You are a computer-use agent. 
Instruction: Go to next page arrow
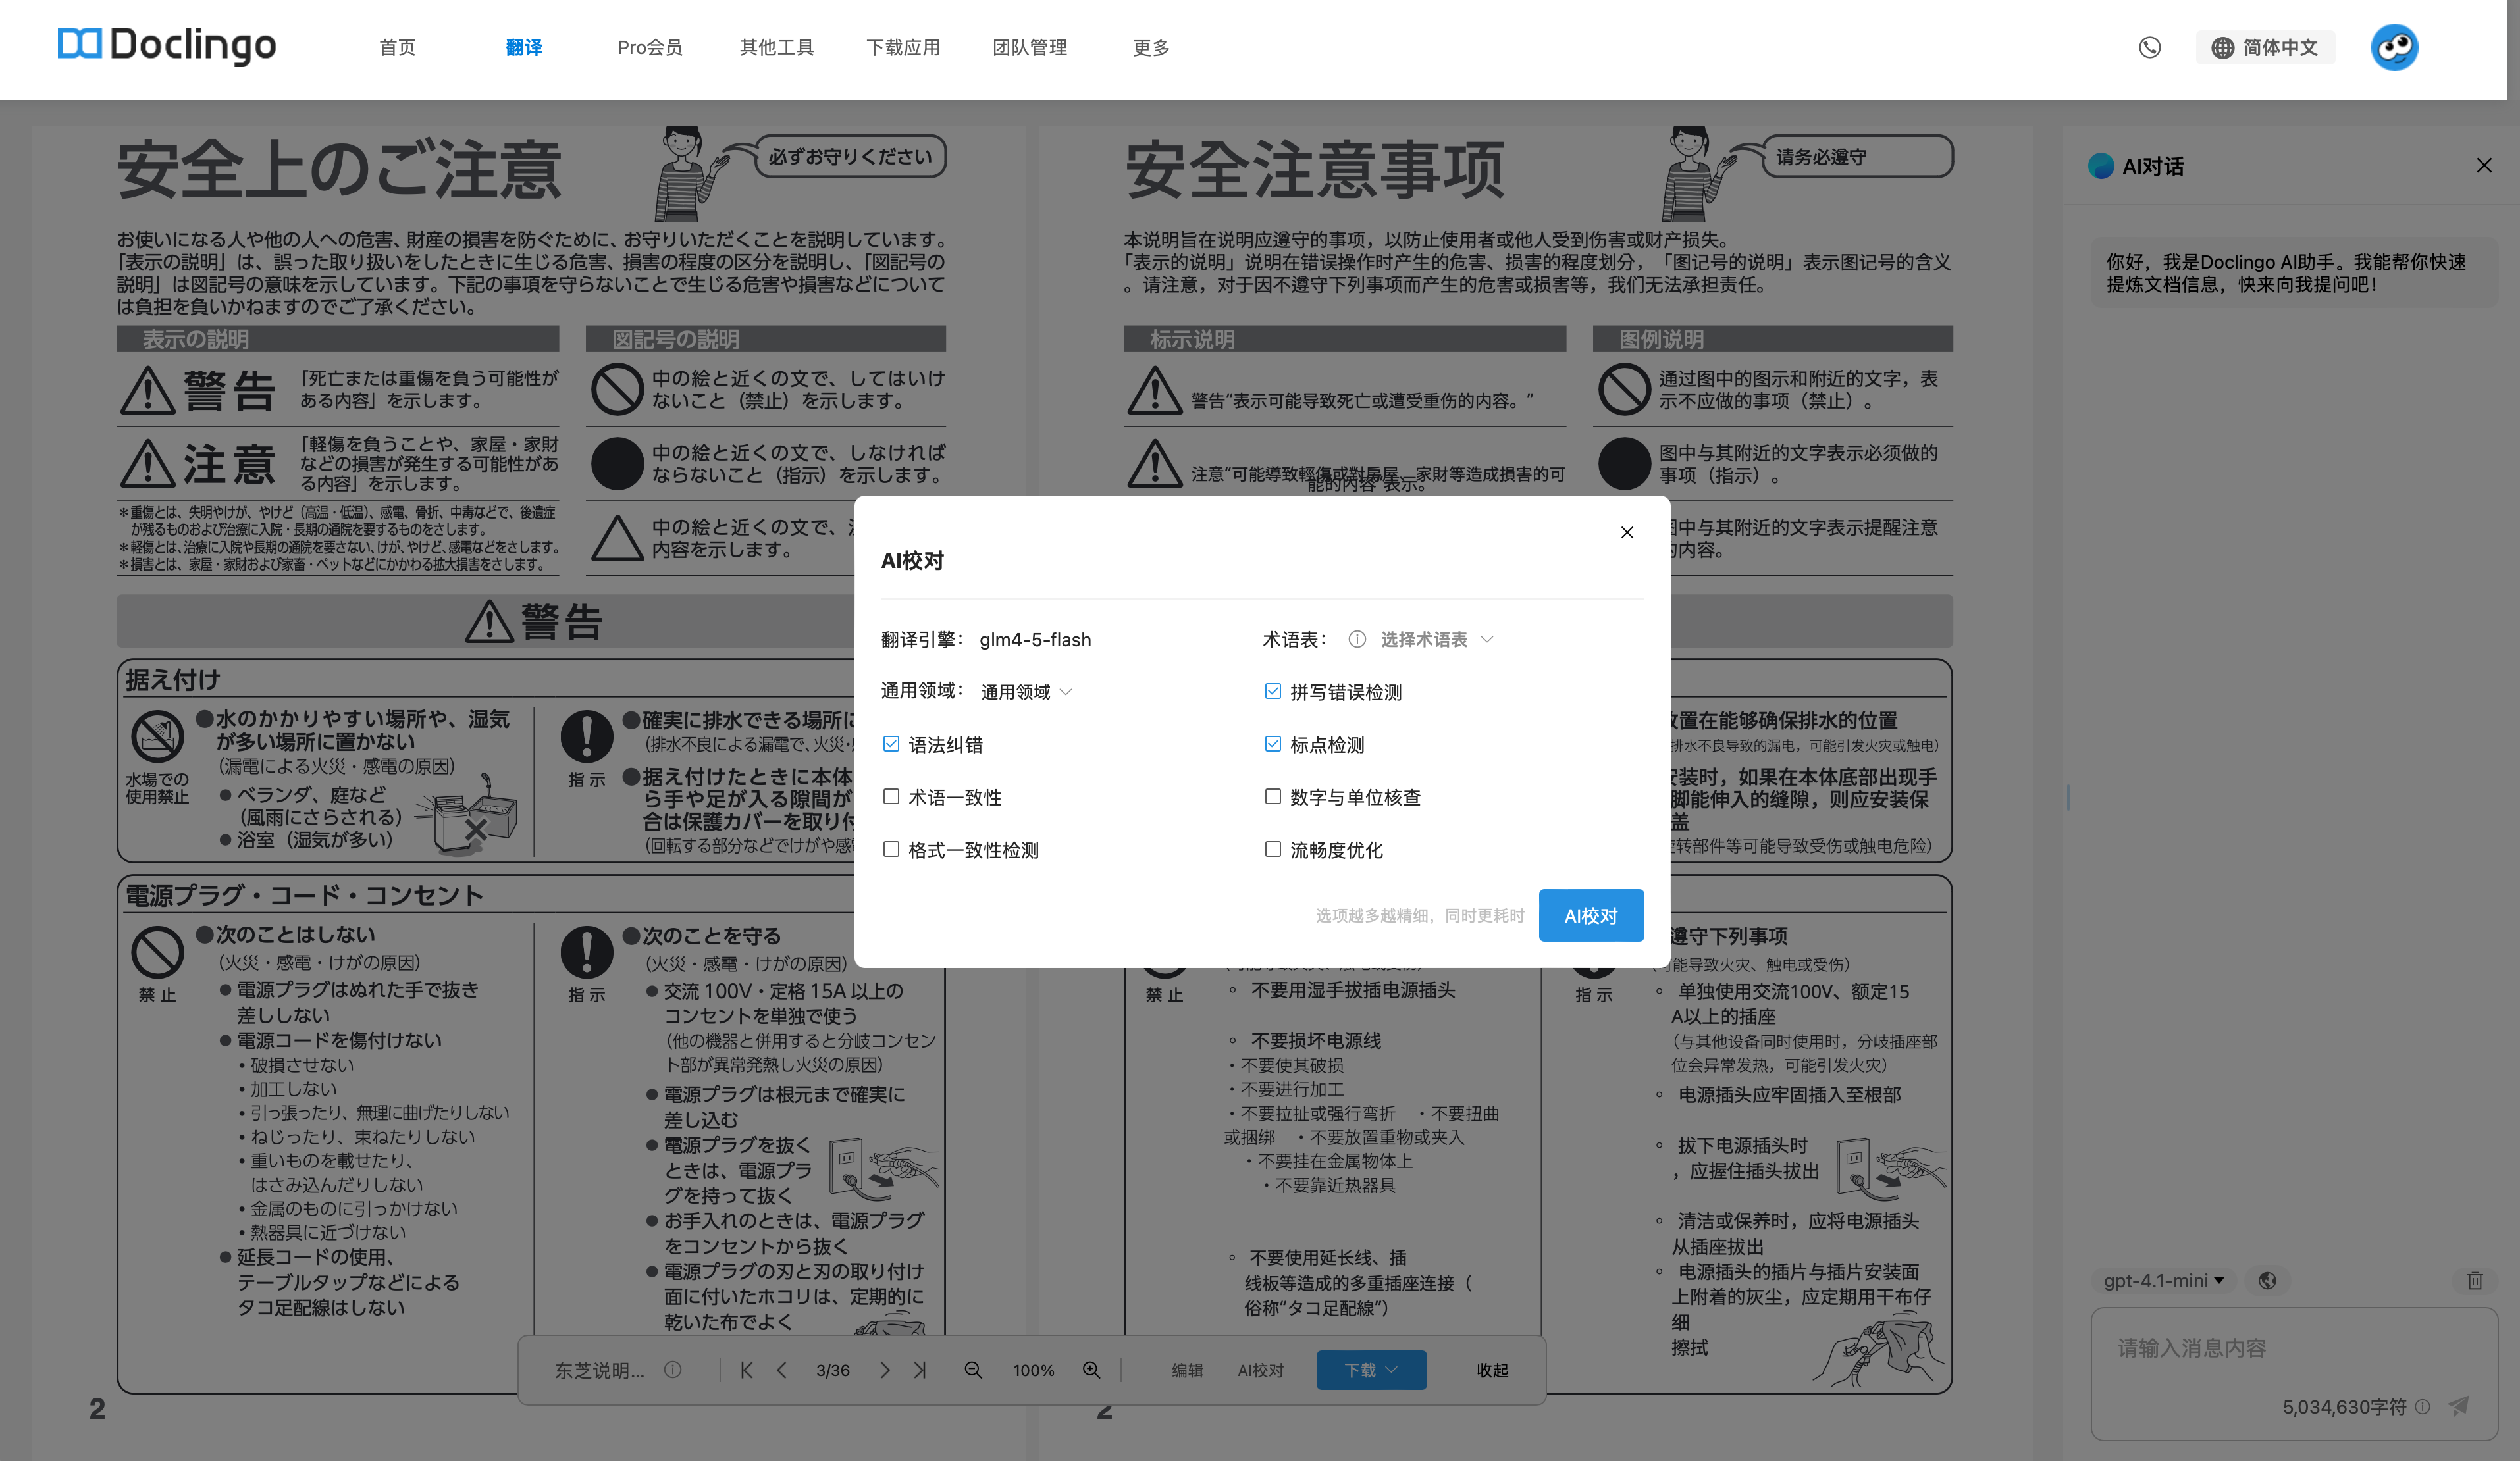884,1370
